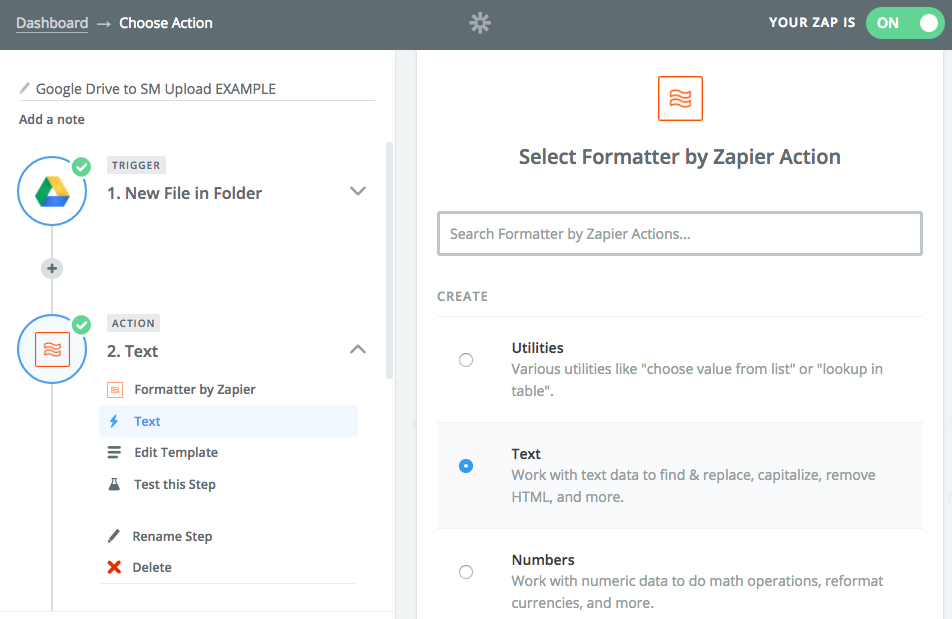This screenshot has width=952, height=619.
Task: Click Add a note
Action: pyautogui.click(x=52, y=120)
